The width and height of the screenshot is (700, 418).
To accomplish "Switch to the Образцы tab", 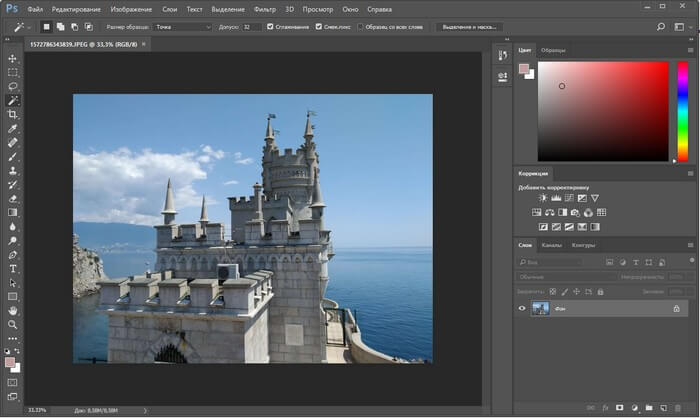I will 552,49.
